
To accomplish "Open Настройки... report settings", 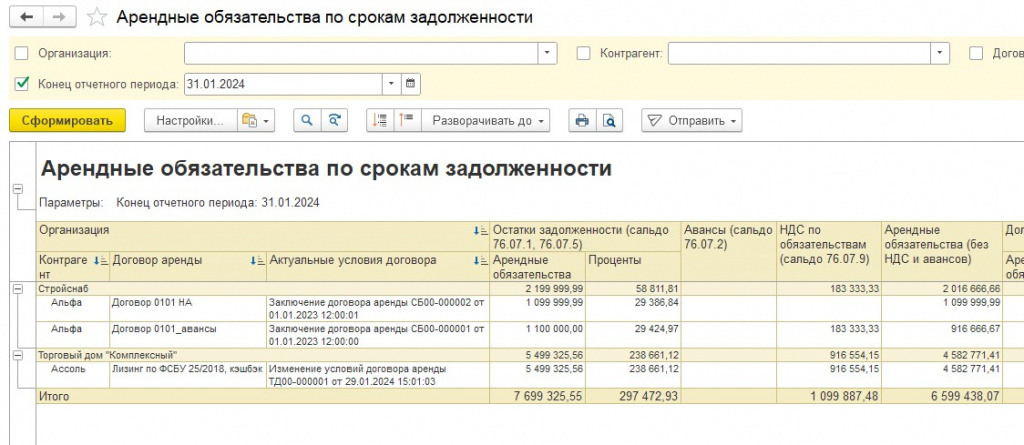I will [x=190, y=120].
